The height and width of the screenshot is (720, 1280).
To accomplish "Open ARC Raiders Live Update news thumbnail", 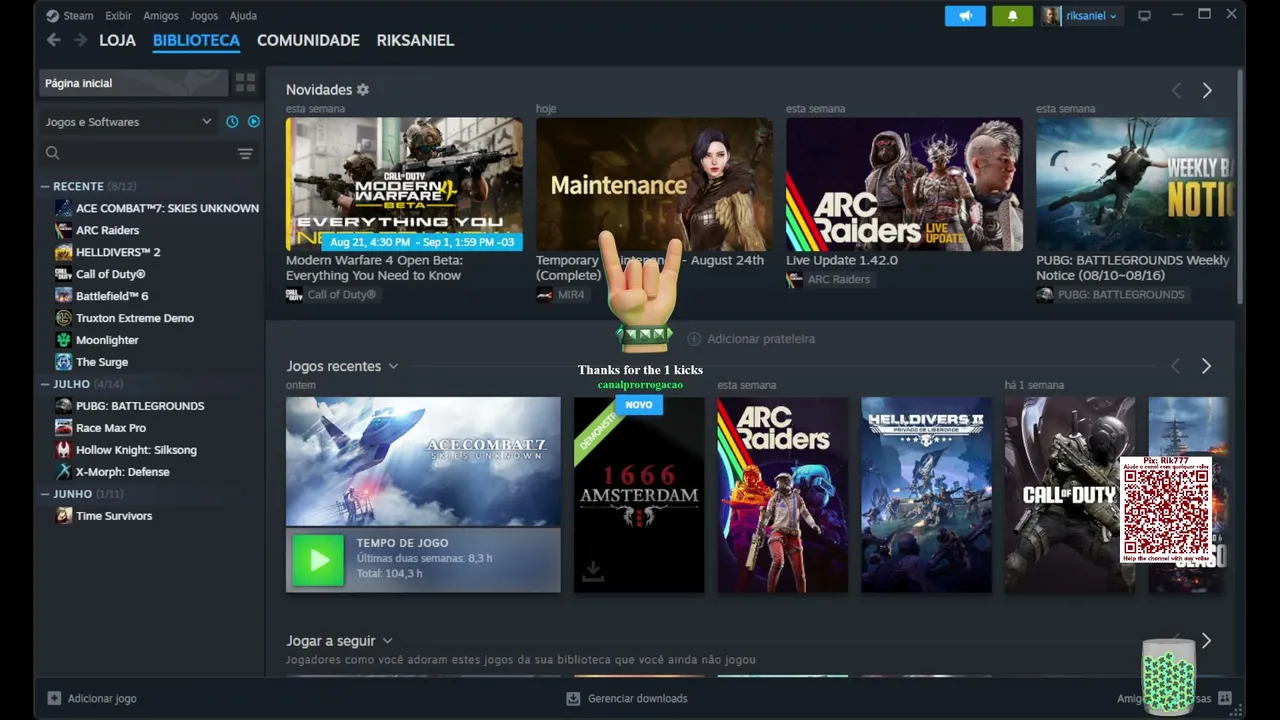I will click(904, 184).
